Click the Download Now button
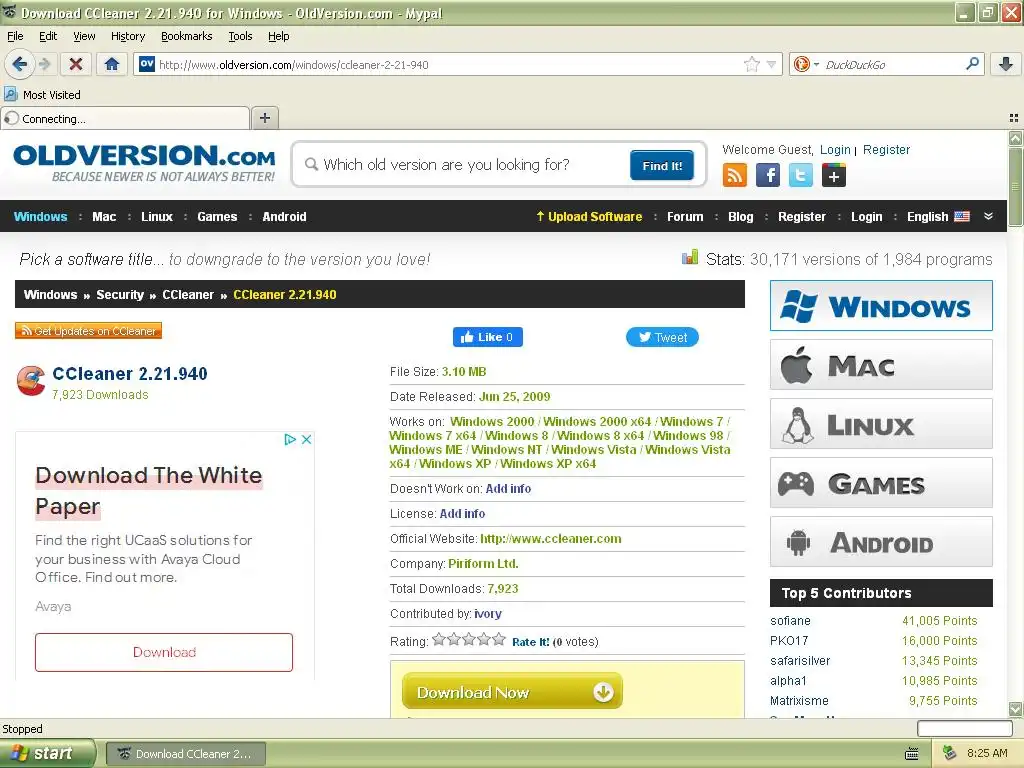This screenshot has height=768, width=1024. pos(512,692)
